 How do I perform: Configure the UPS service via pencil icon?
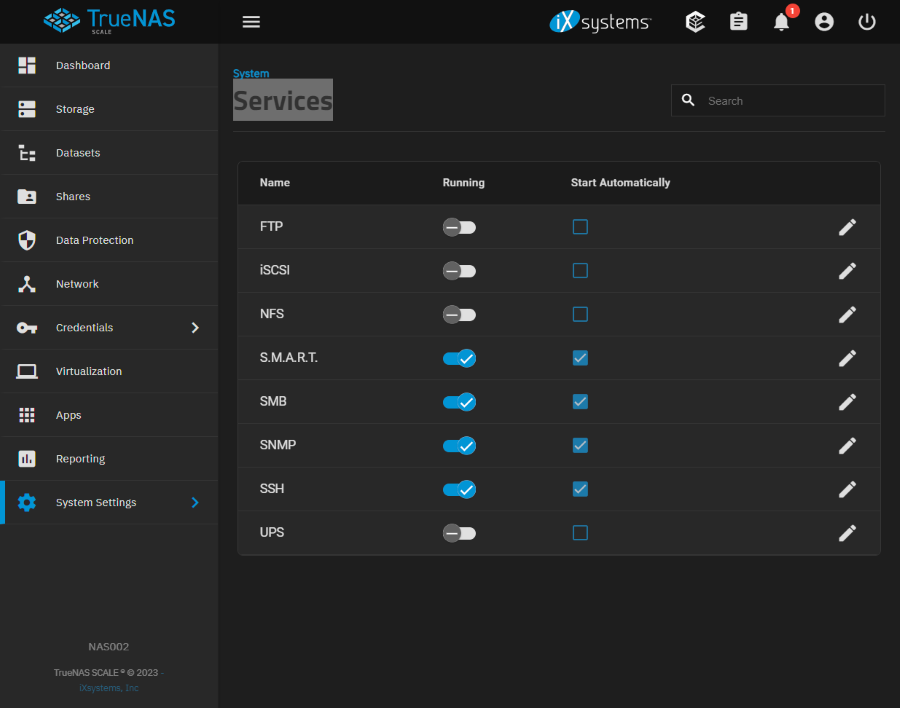847,533
